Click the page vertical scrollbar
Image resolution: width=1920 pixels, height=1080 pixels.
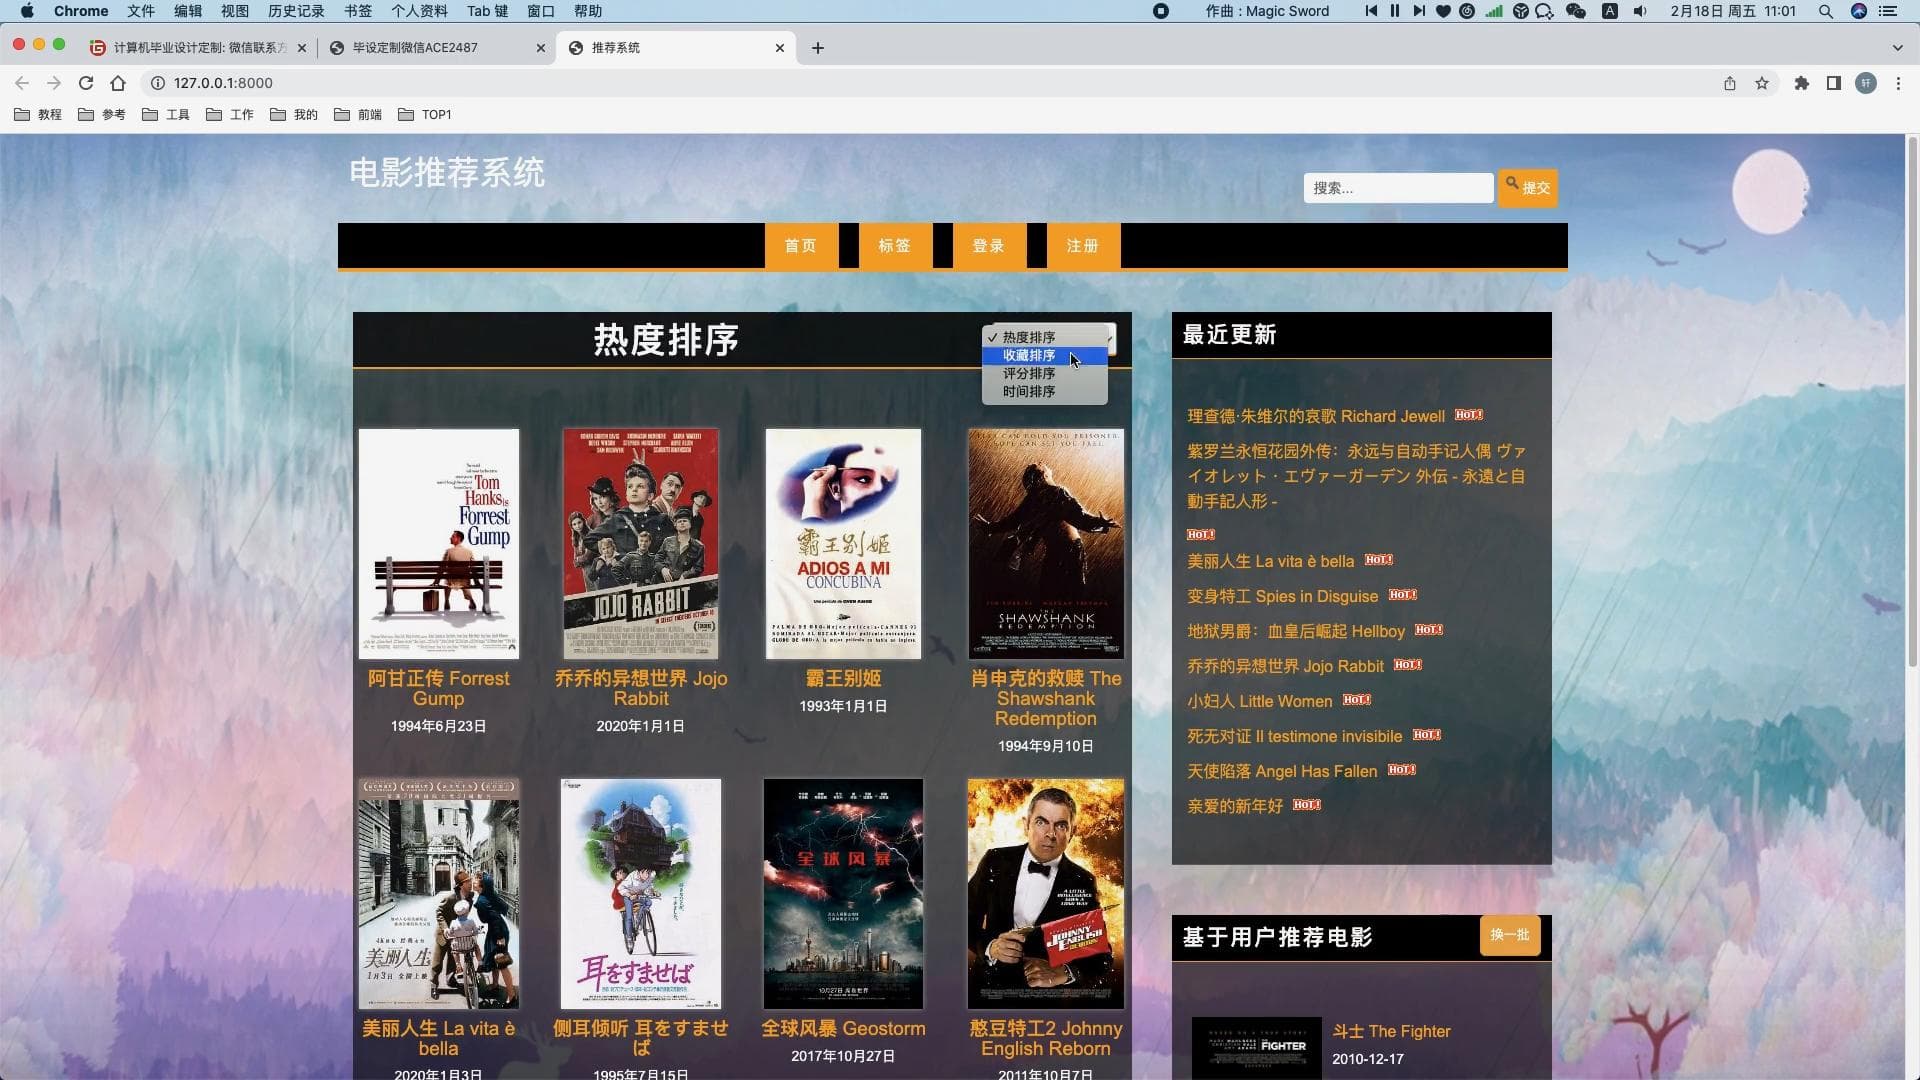click(x=1913, y=400)
